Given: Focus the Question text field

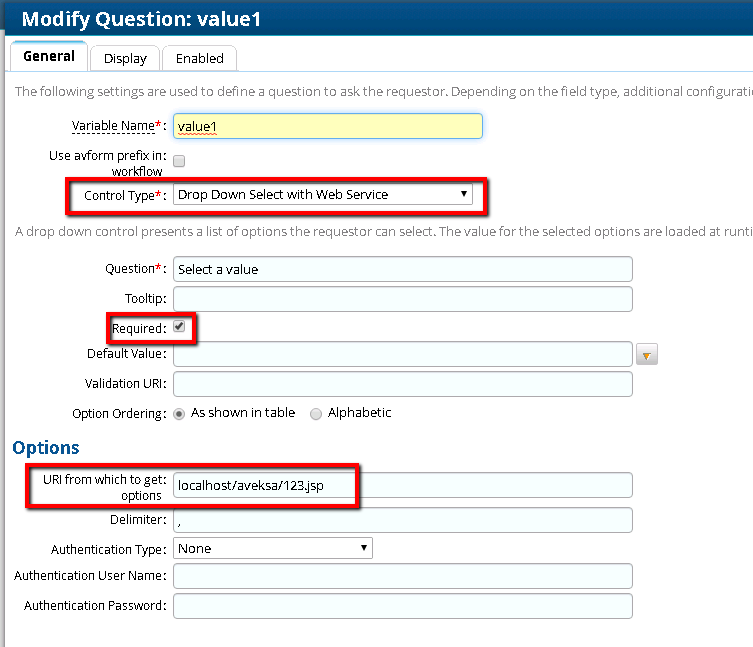Looking at the screenshot, I should coord(402,269).
